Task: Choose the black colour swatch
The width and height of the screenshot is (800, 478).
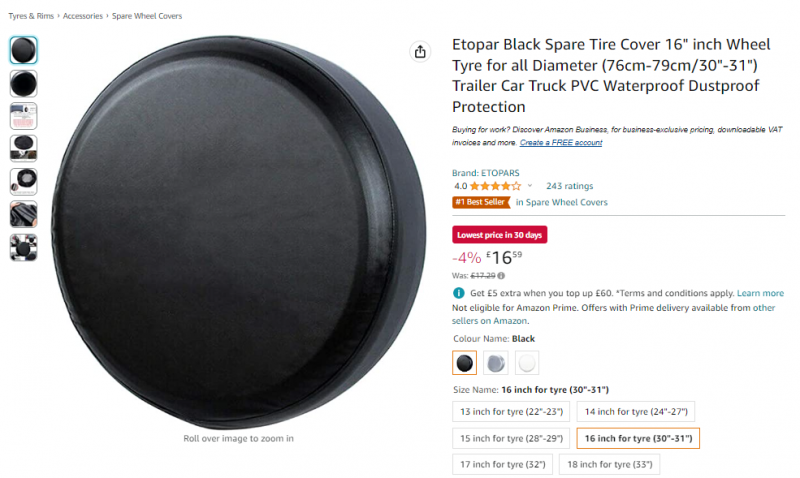Action: 464,363
